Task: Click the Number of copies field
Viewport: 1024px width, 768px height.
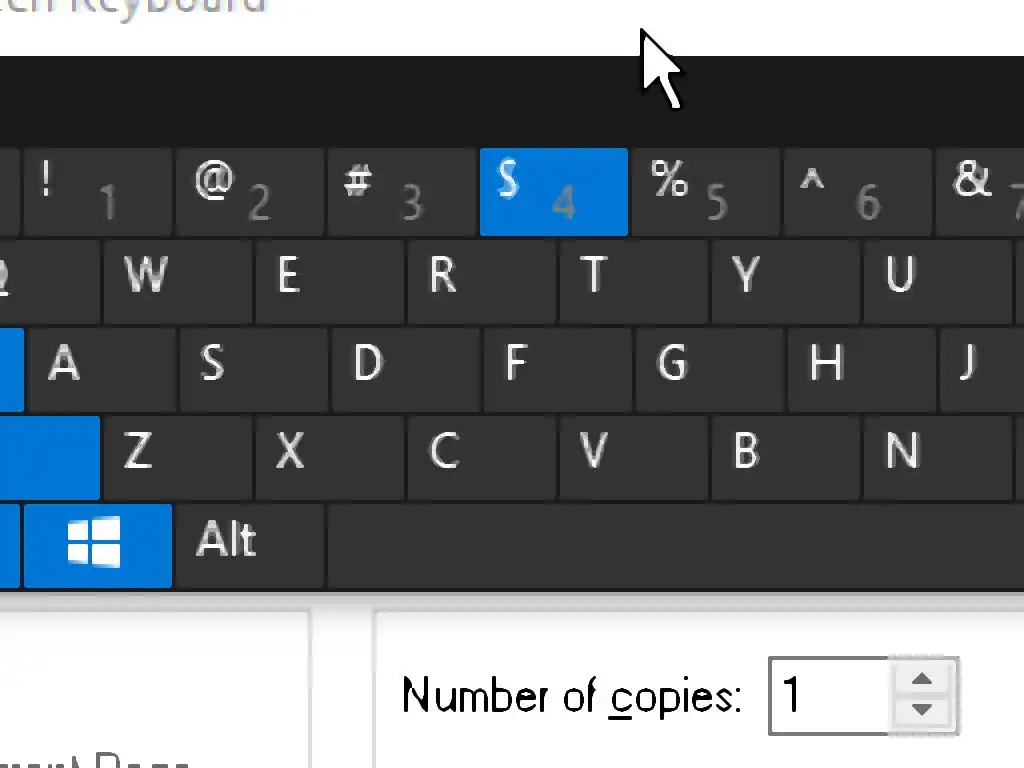Action: coord(828,696)
